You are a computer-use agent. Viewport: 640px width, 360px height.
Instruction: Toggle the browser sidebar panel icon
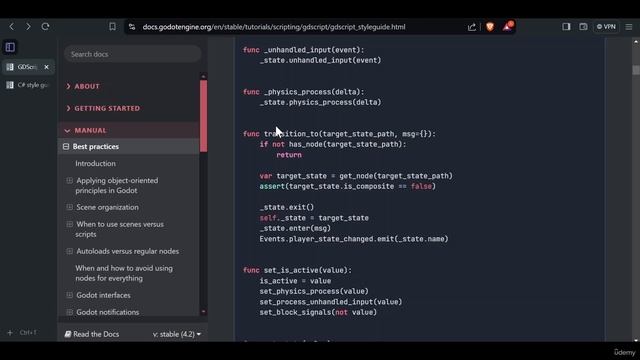click(x=566, y=27)
